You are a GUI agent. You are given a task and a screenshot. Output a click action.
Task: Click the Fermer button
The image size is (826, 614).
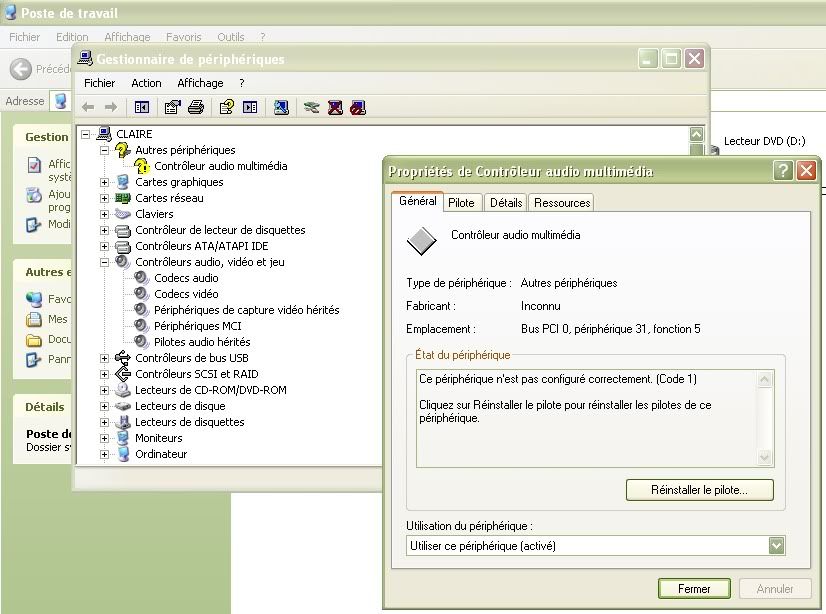(x=694, y=589)
